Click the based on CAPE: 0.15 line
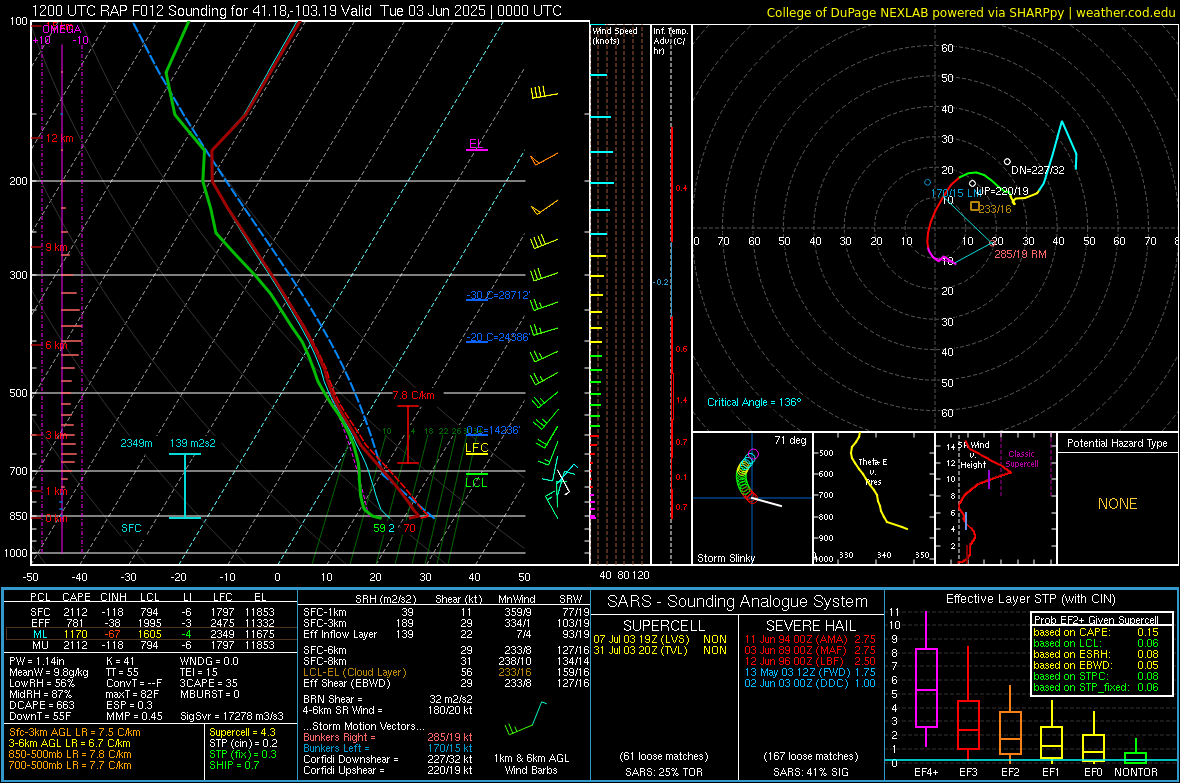 tap(1096, 632)
